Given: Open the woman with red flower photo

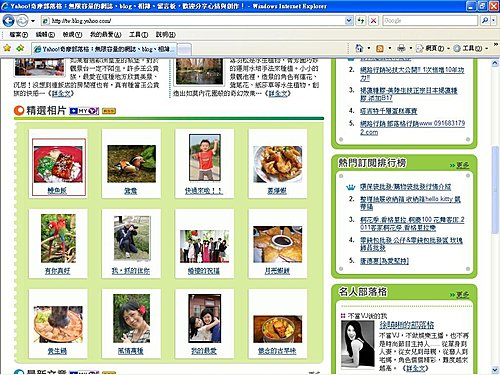Looking at the screenshot, I should click(131, 318).
